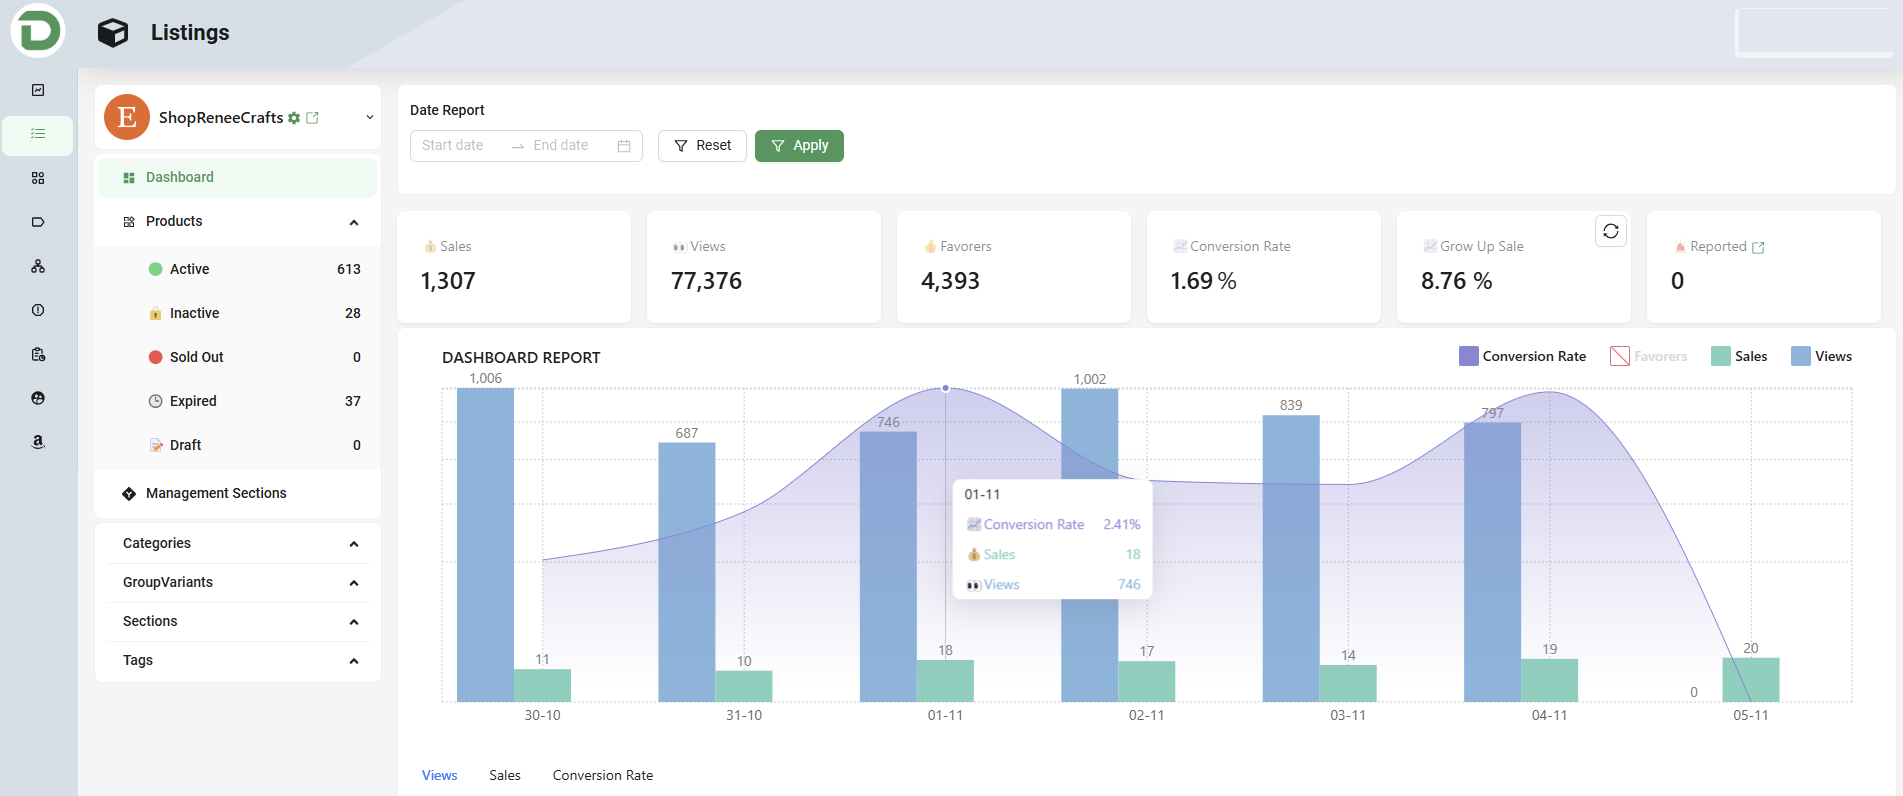Viewport: 1903px width, 796px height.
Task: Switch to the Views tab below chart
Action: (x=439, y=775)
